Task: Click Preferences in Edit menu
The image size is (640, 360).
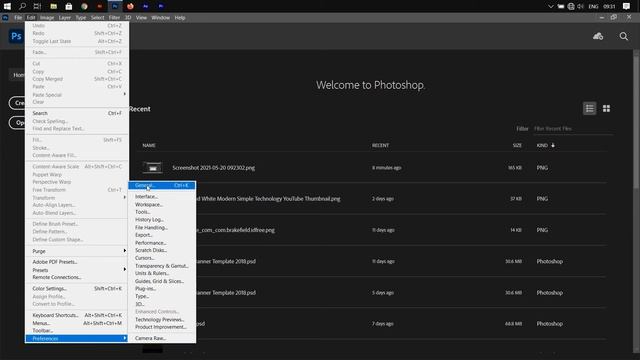Action: pyautogui.click(x=77, y=338)
